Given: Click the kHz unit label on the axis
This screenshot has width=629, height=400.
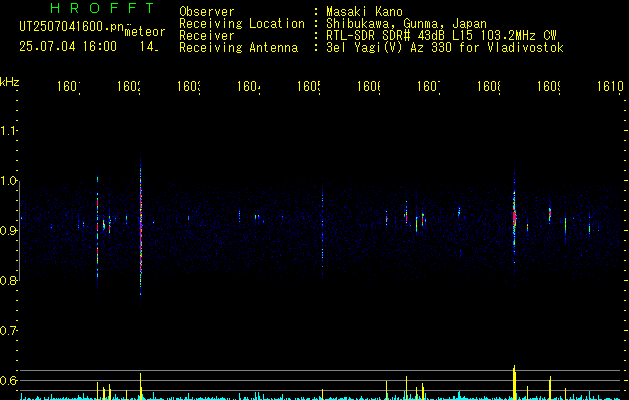Looking at the screenshot, I should [x=10, y=82].
